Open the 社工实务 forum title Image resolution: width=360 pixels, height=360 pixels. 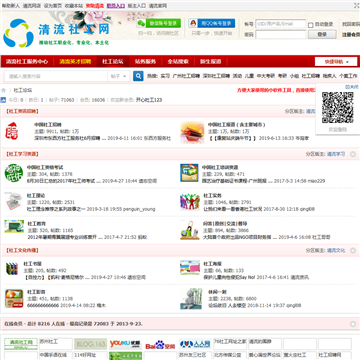212,195
